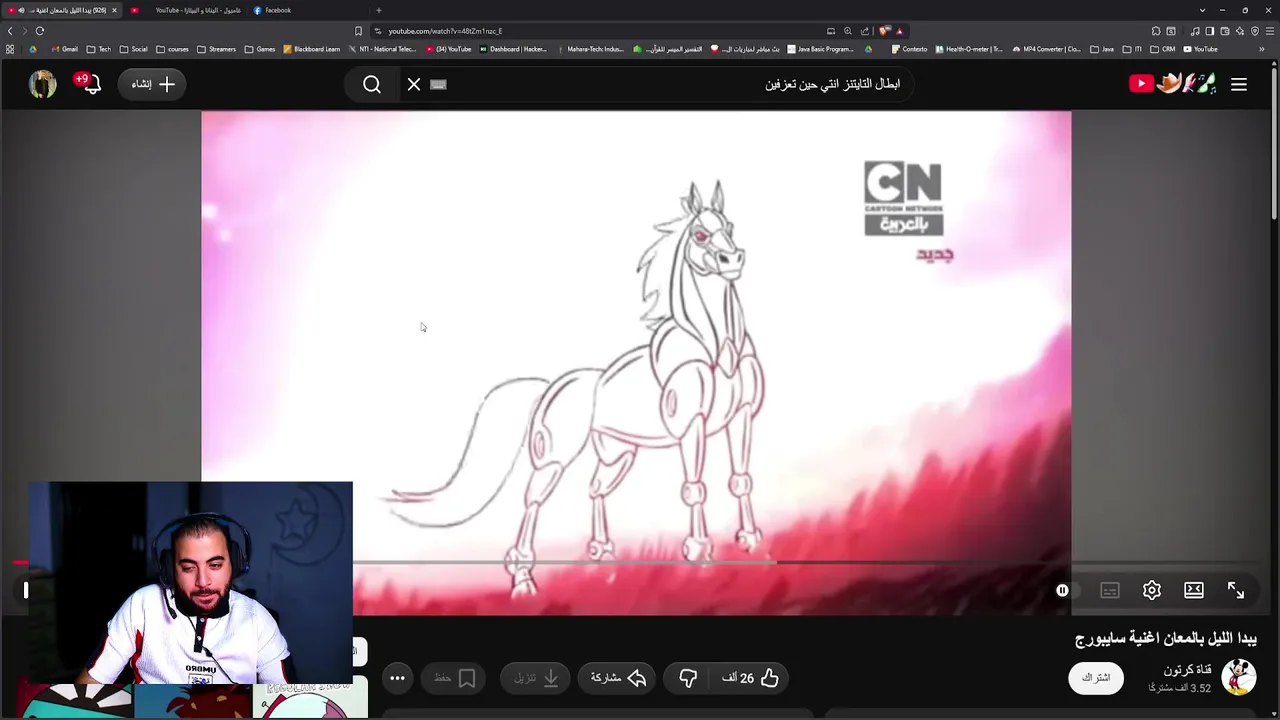The height and width of the screenshot is (720, 1280).
Task: Open the Create (إنشاء) button
Action: (x=153, y=84)
